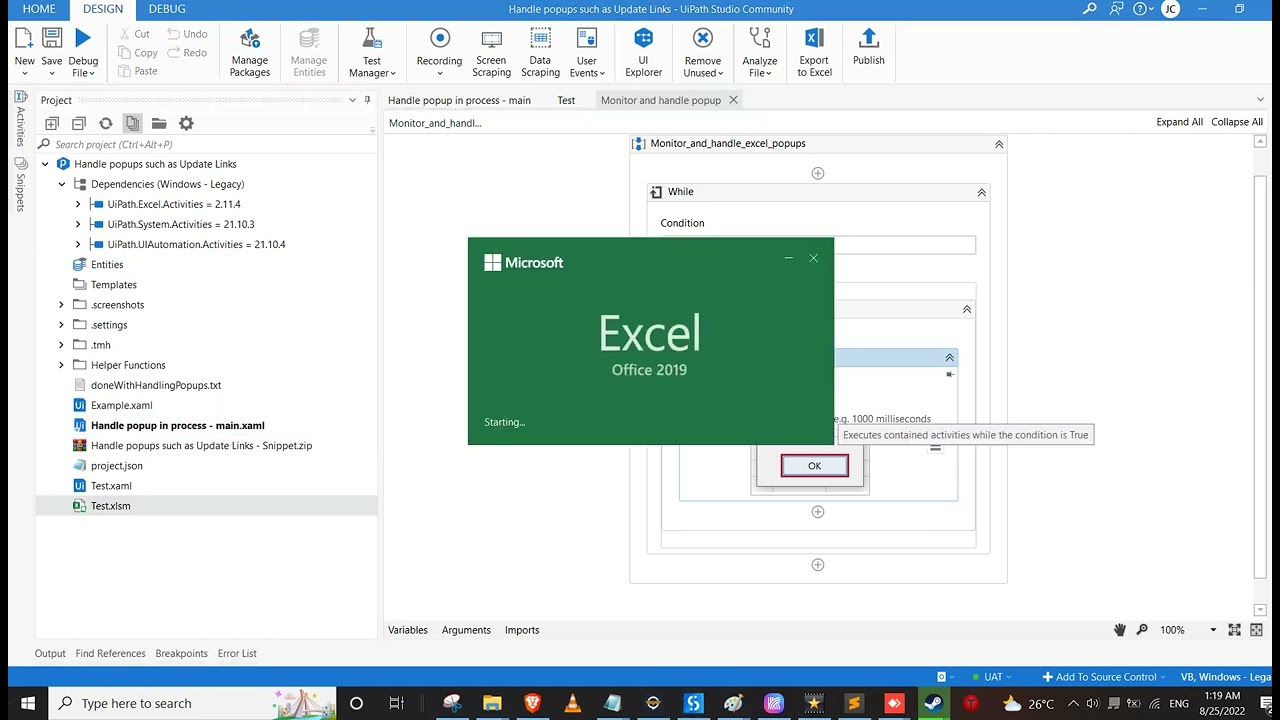Click the fit to screen icon

click(x=1234, y=630)
